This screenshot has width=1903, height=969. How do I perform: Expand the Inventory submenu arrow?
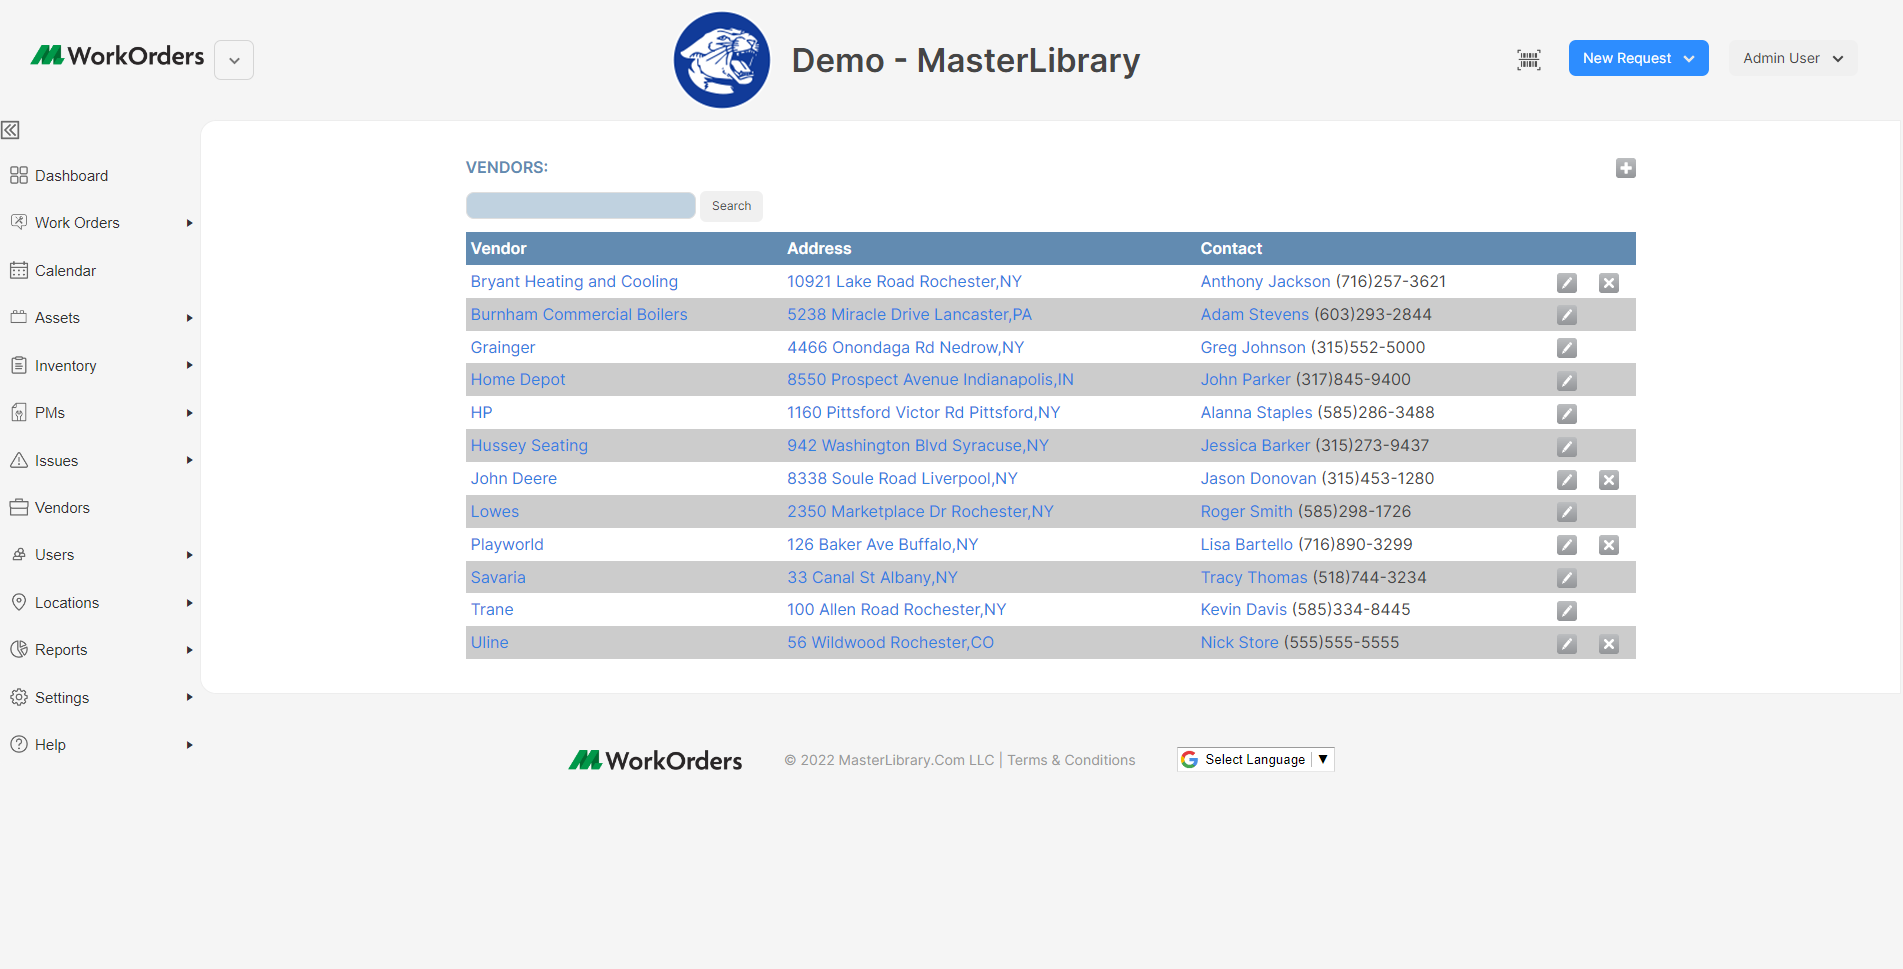[189, 366]
